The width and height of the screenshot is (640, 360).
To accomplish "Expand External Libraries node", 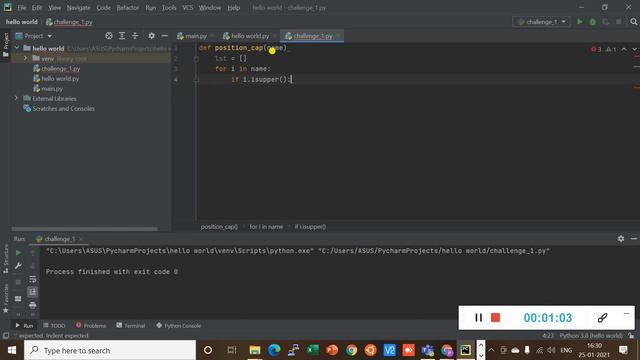I will 16,98.
